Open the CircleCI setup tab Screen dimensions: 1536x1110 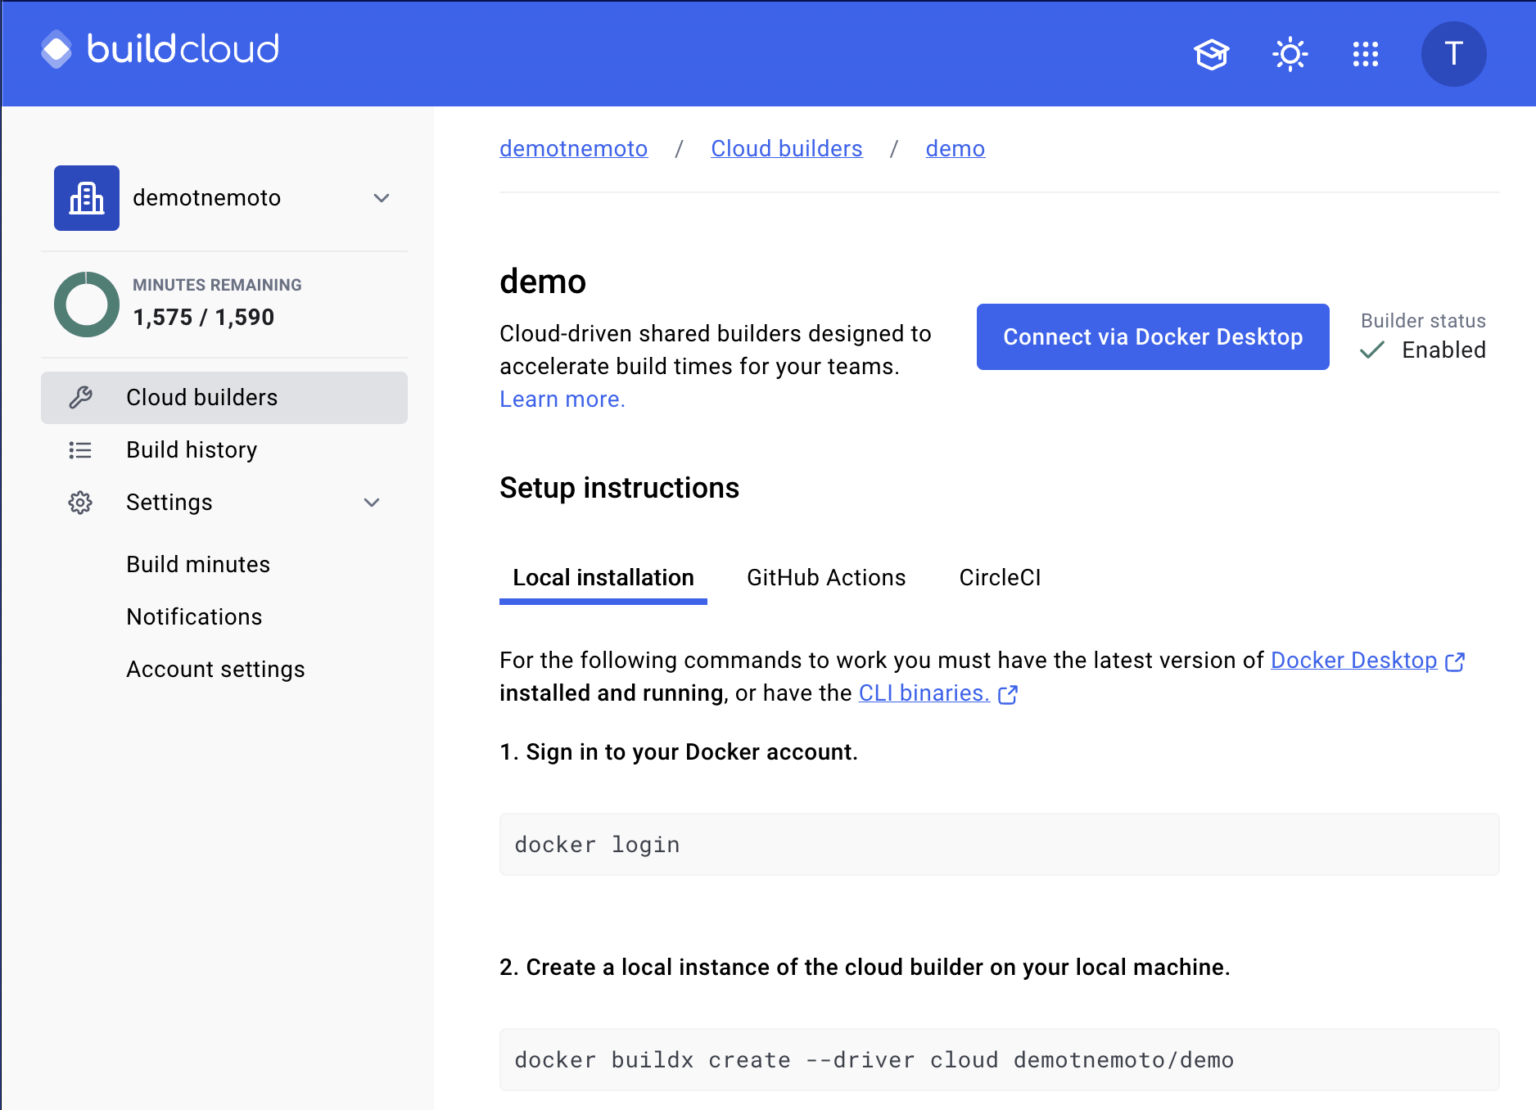(999, 577)
